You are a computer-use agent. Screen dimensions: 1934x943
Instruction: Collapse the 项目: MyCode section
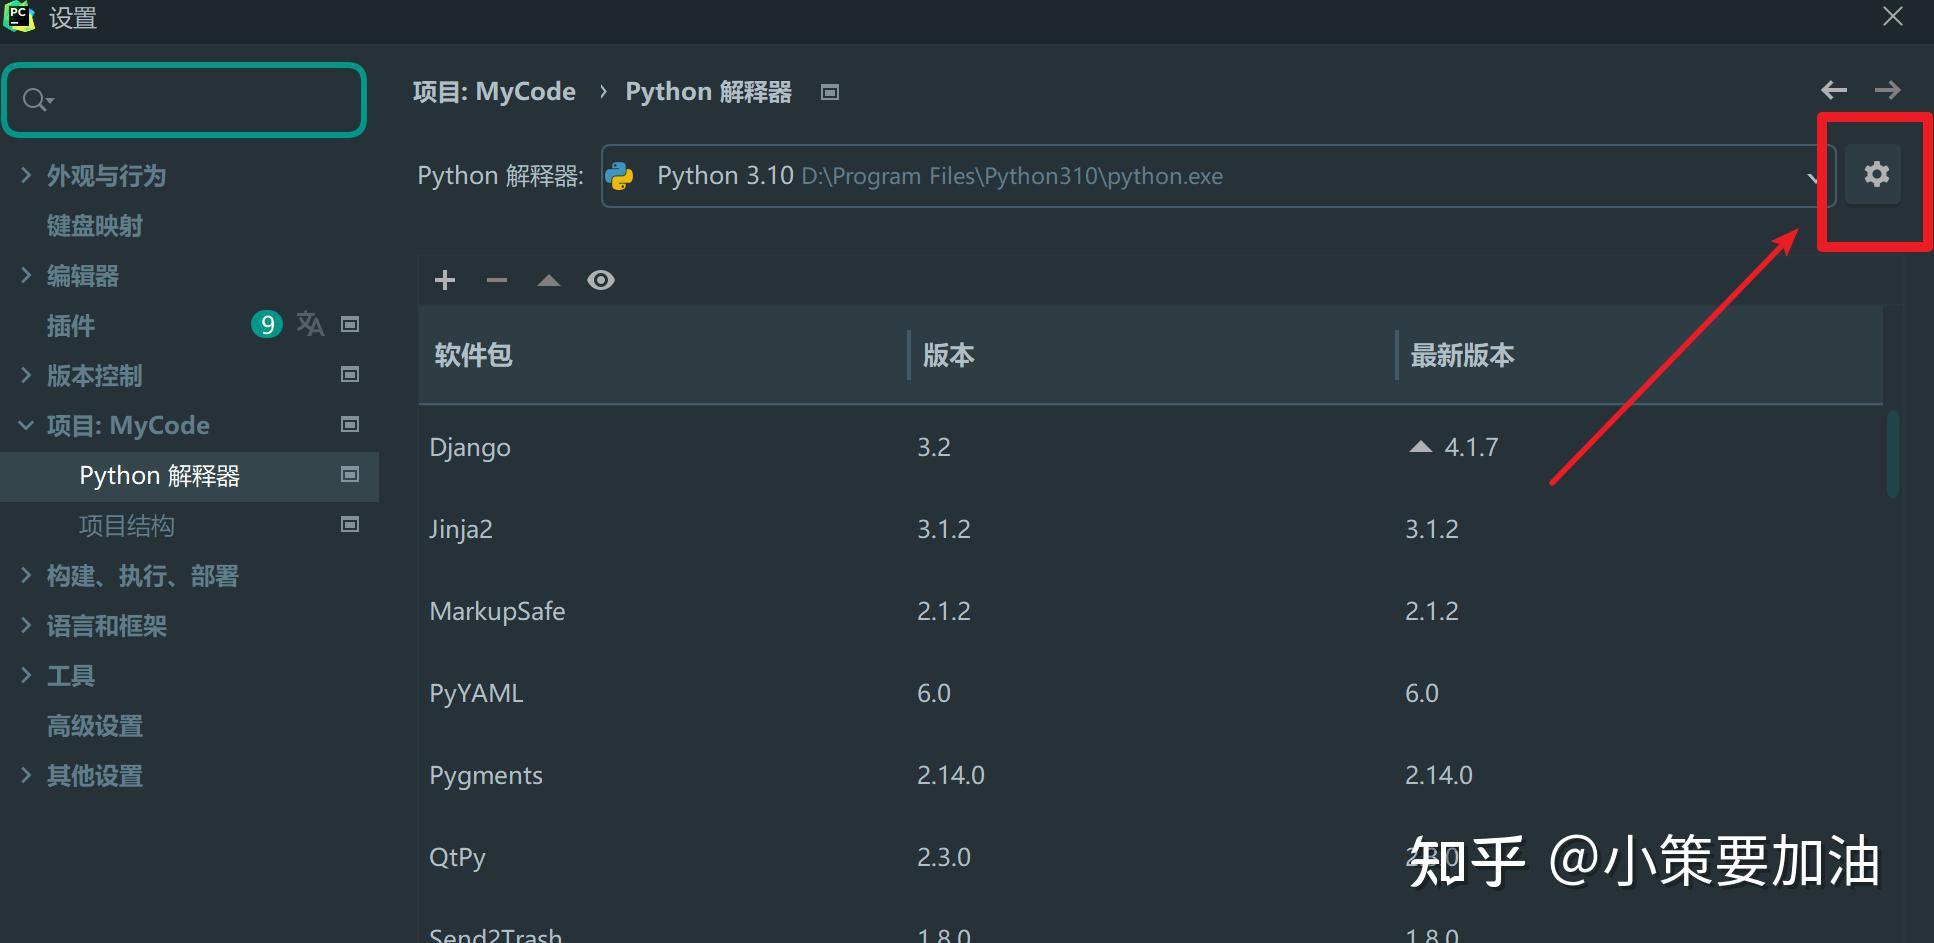click(x=25, y=425)
